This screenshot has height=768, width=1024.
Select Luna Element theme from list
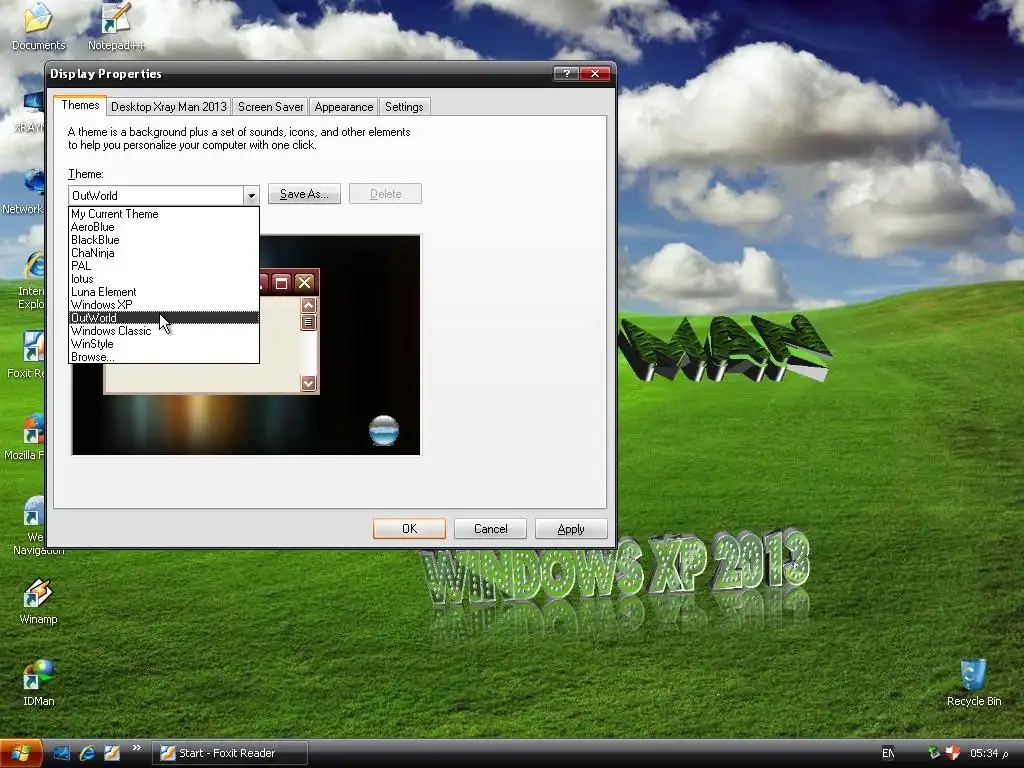coord(164,292)
